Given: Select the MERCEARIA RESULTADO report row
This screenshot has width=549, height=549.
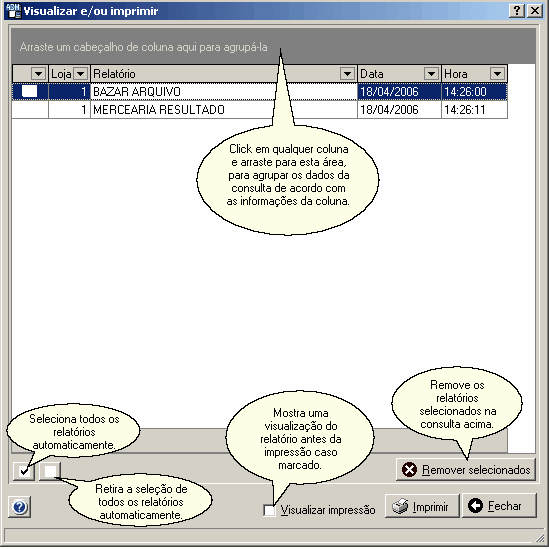Looking at the screenshot, I should click(x=259, y=110).
